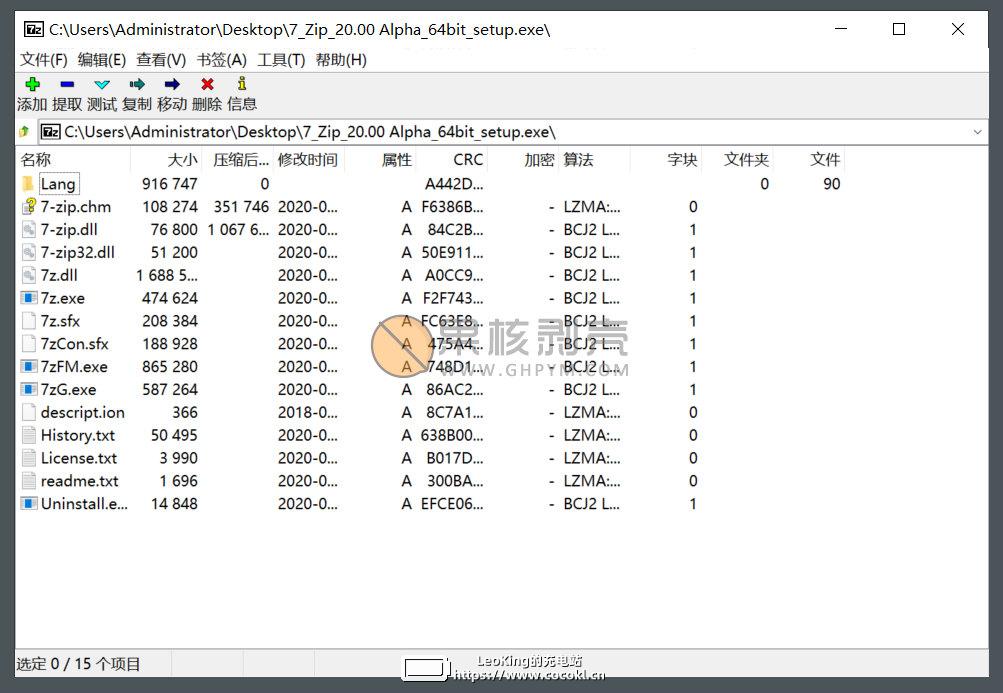This screenshot has height=693, width=1003.
Task: Select the file name readme.txt
Action: point(79,481)
